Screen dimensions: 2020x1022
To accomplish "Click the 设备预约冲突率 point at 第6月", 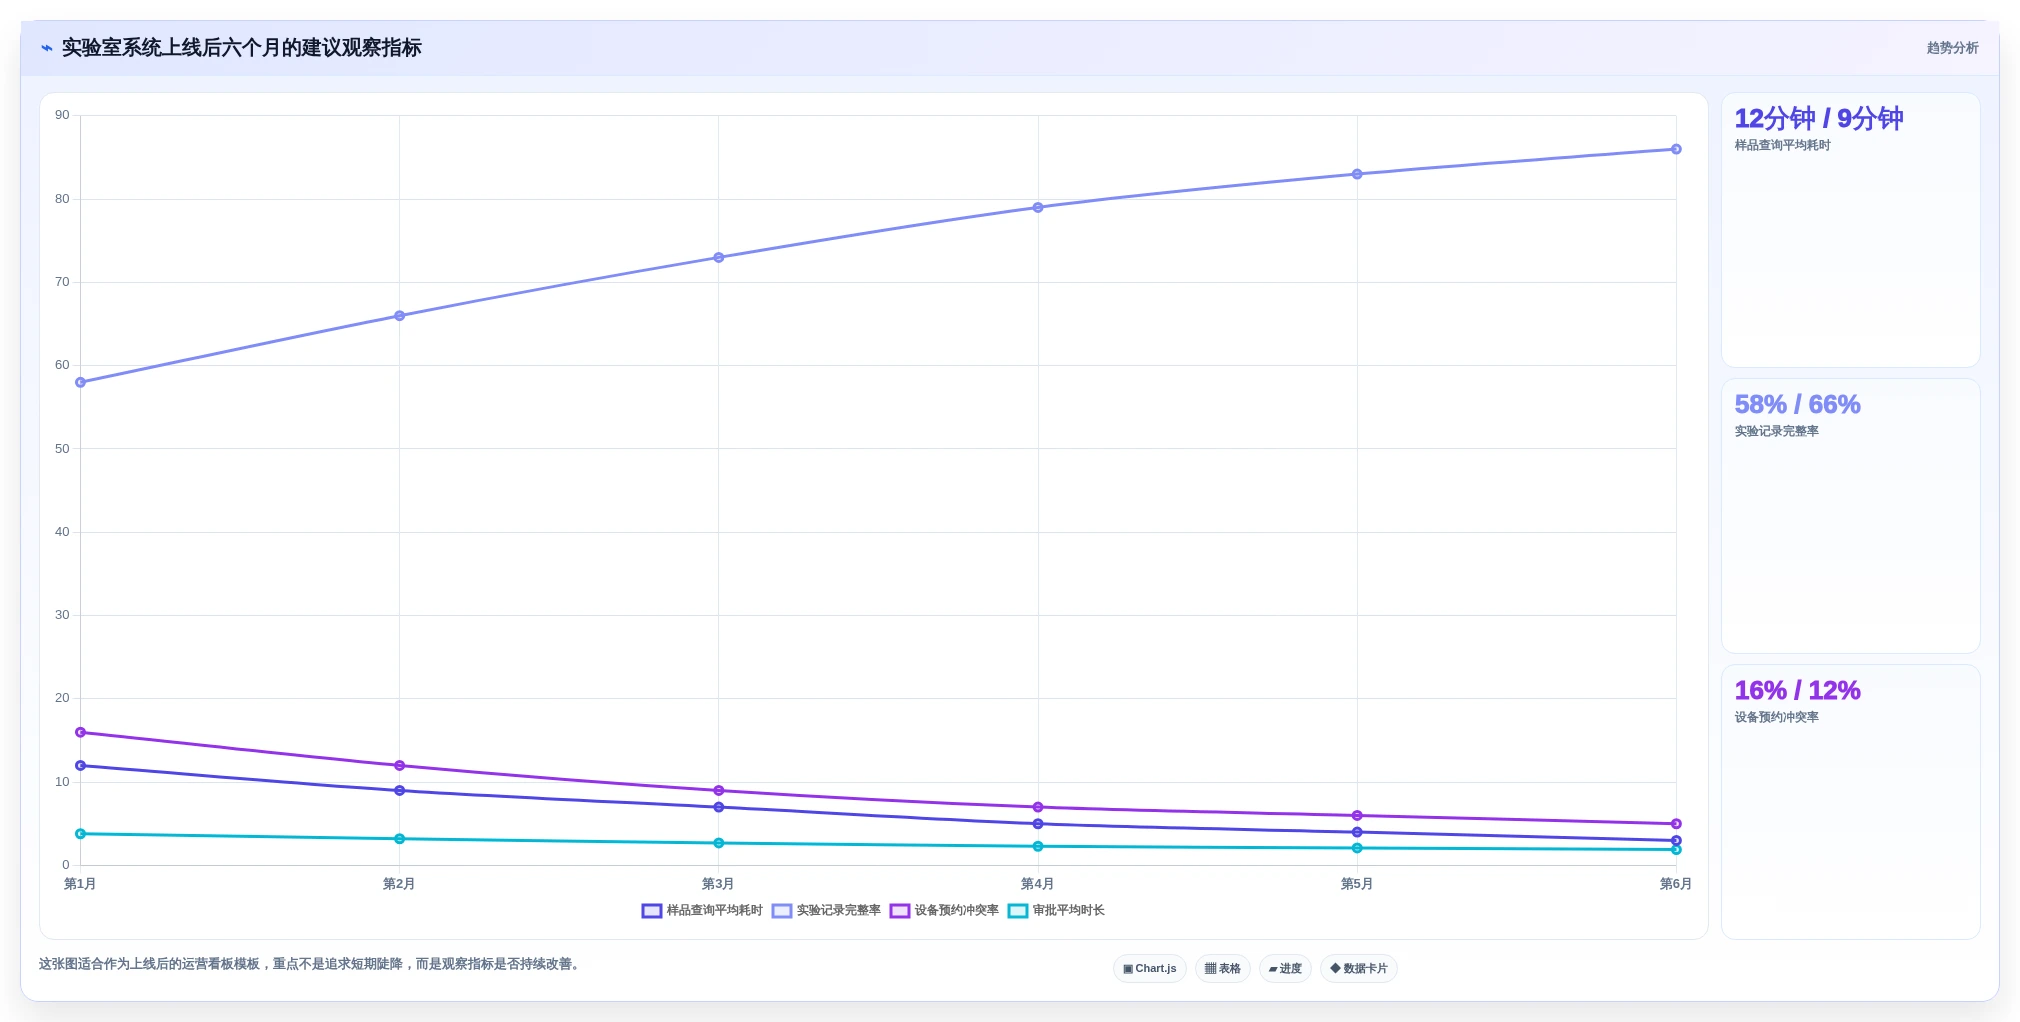I will tap(1676, 823).
